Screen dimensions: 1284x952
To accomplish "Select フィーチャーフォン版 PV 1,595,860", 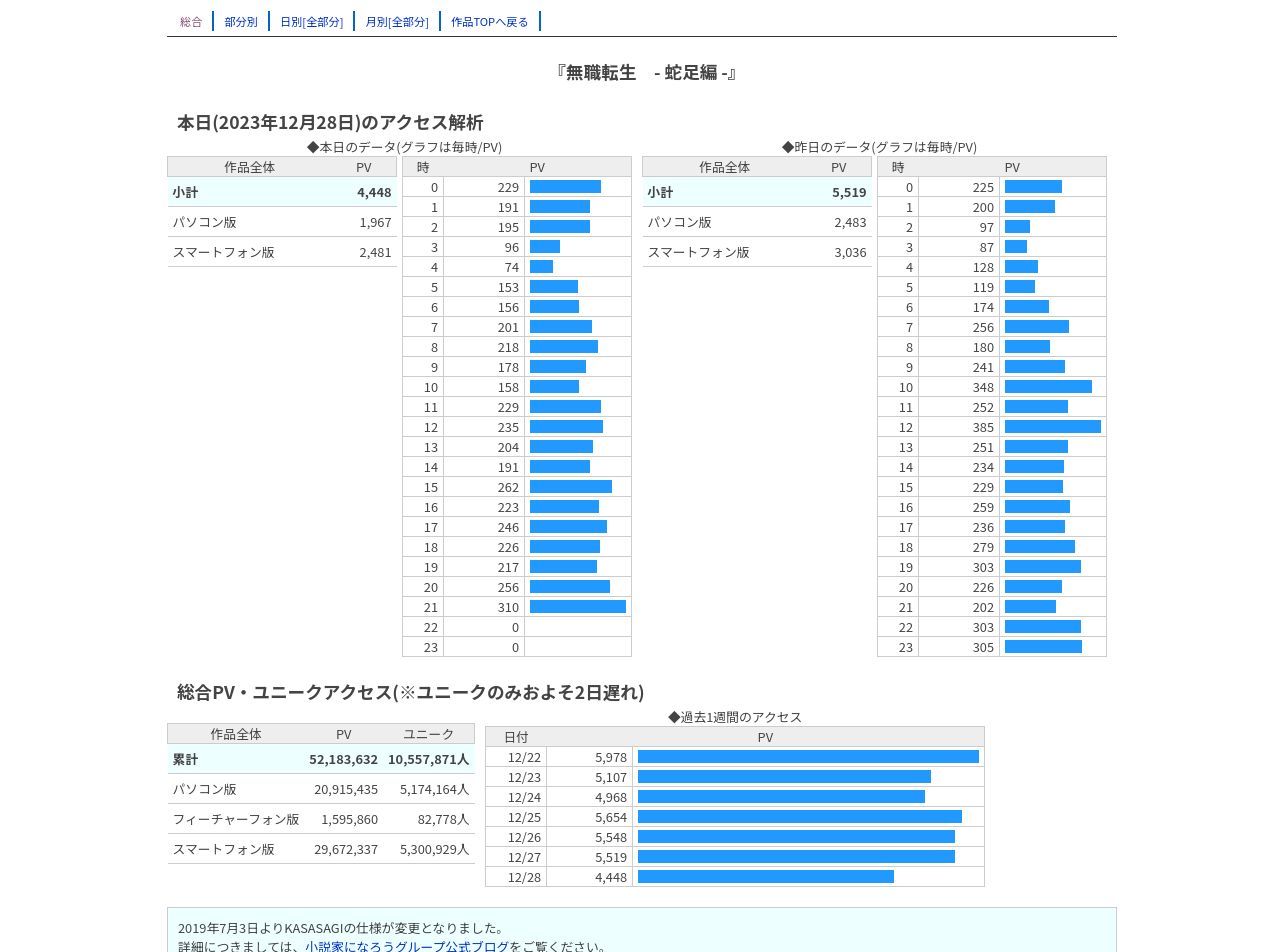I will 349,819.
